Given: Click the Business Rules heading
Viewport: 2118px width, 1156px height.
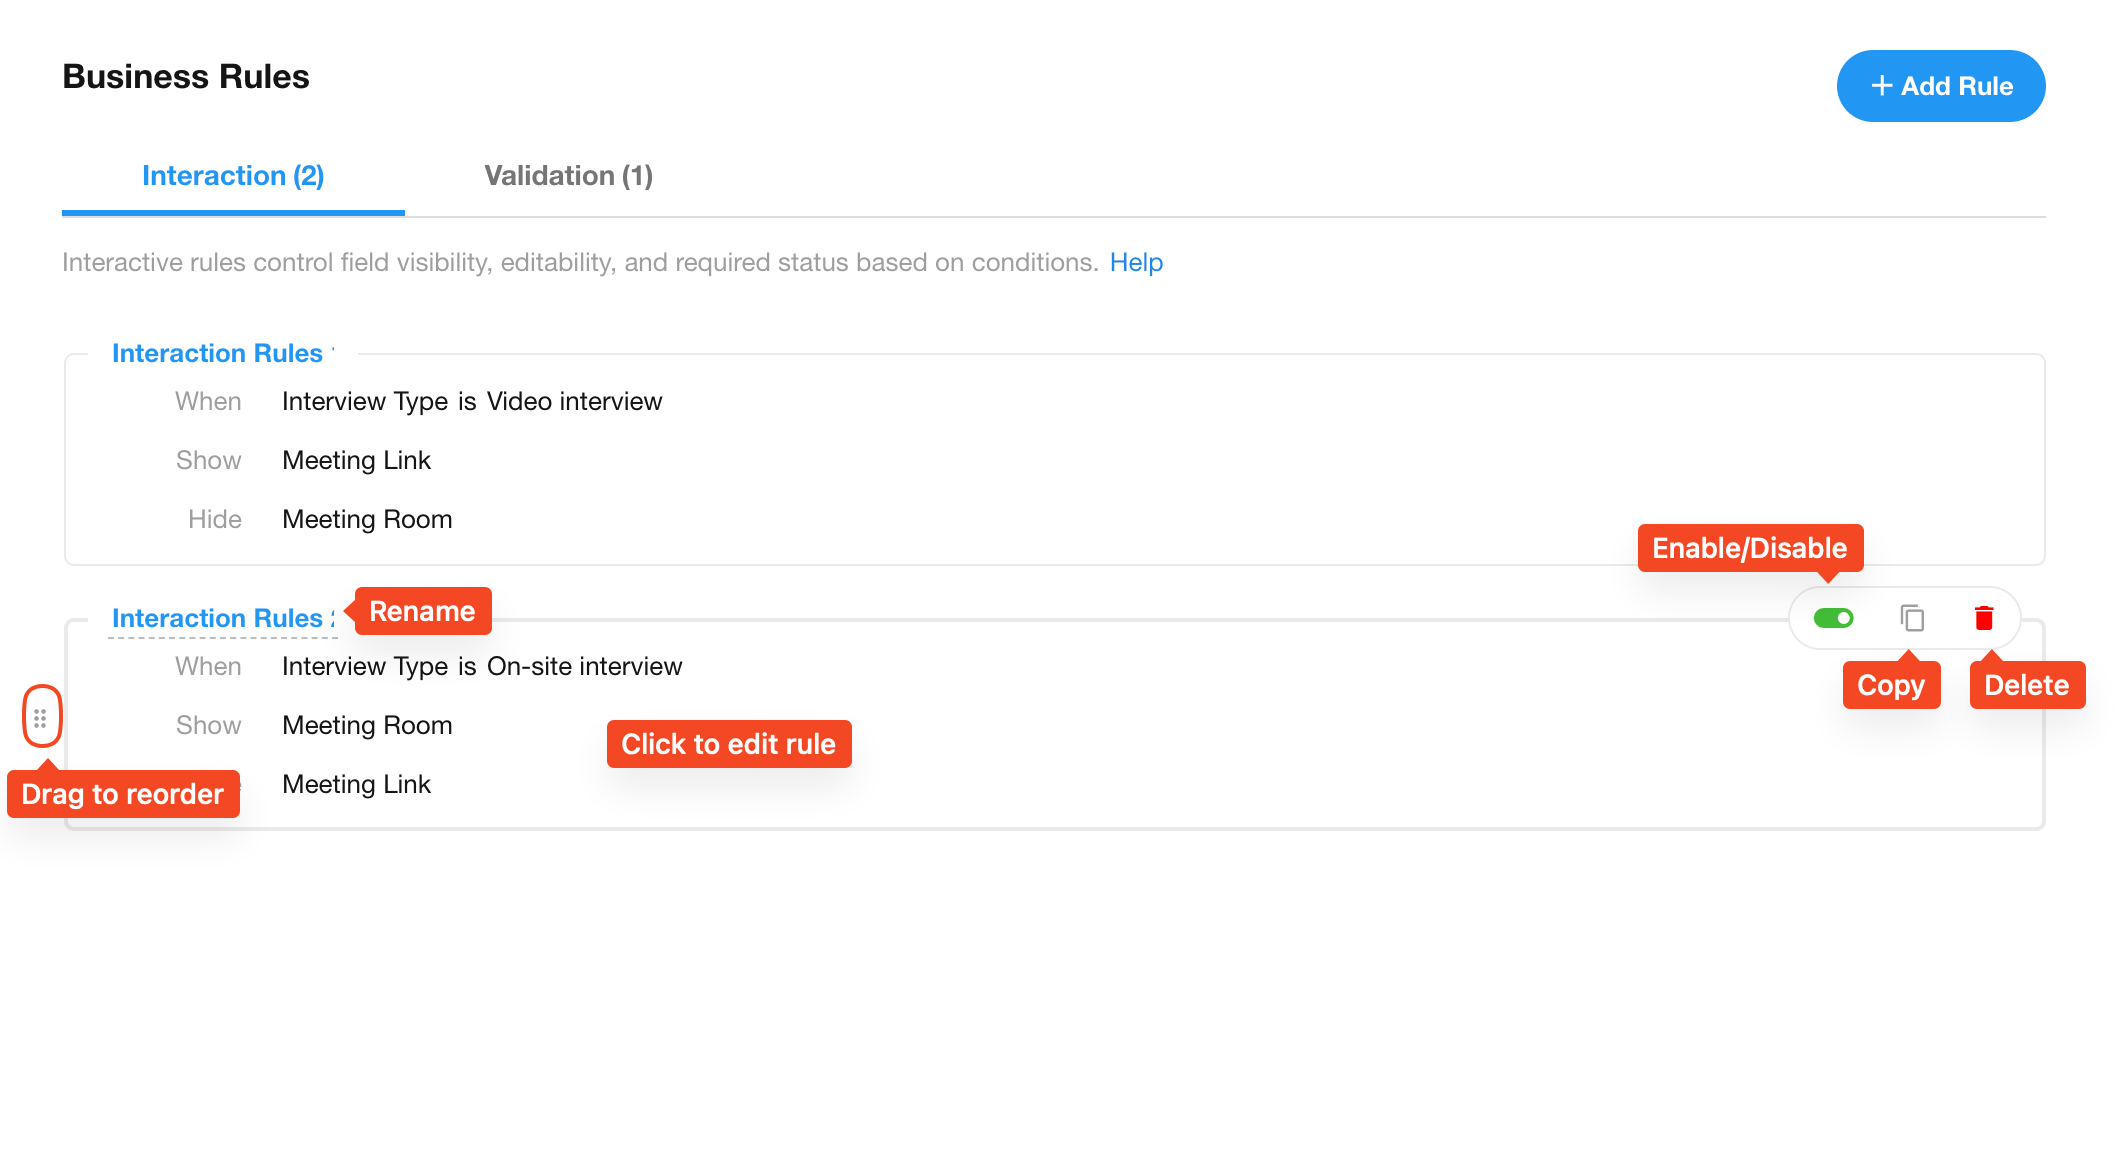Looking at the screenshot, I should pyautogui.click(x=186, y=77).
